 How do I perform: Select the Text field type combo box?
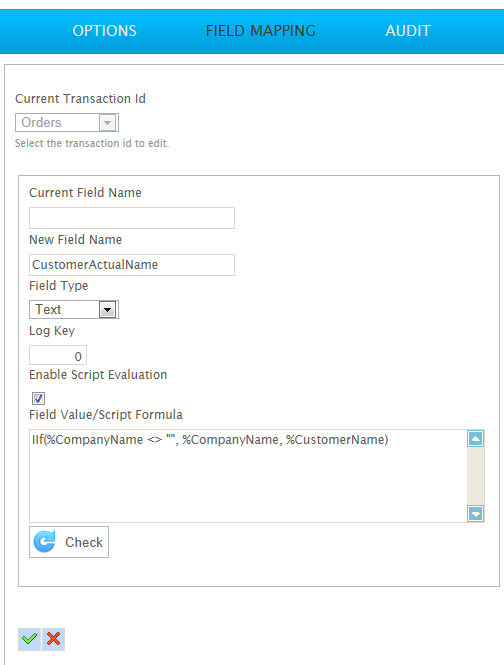(74, 310)
